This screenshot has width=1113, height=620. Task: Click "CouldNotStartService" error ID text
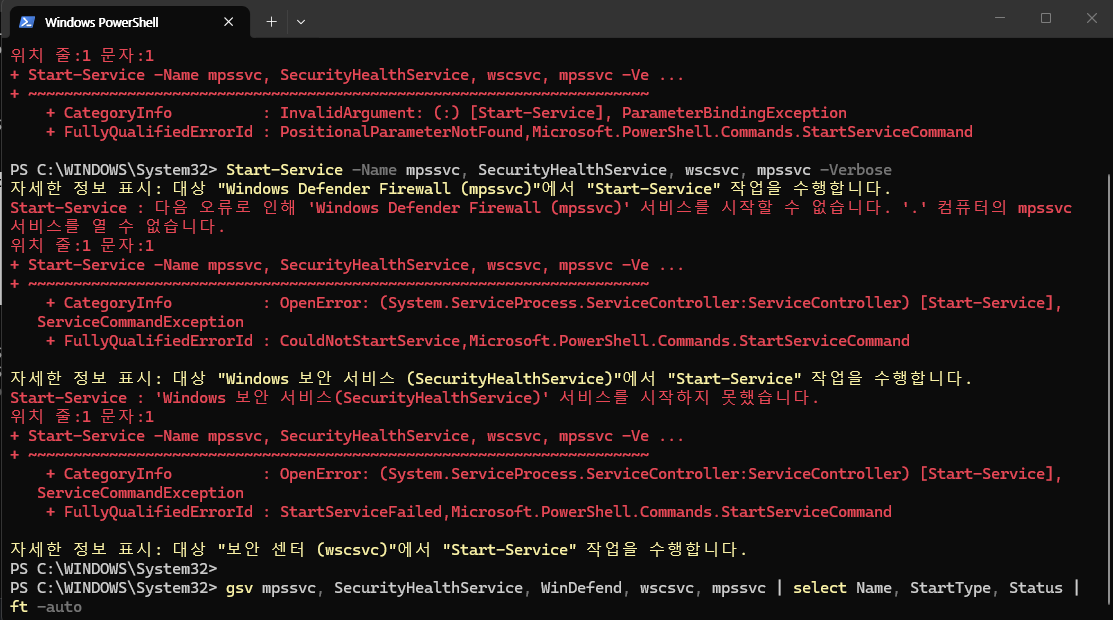coord(370,341)
